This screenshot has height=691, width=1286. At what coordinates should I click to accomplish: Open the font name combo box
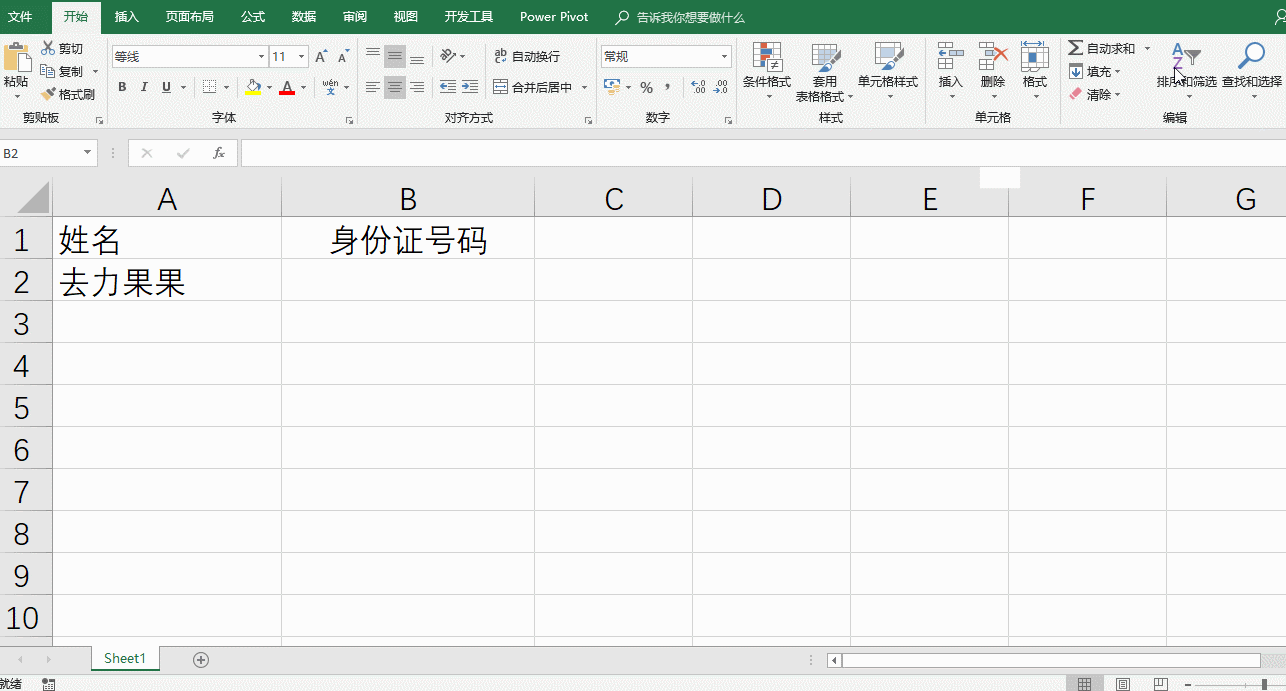click(189, 57)
